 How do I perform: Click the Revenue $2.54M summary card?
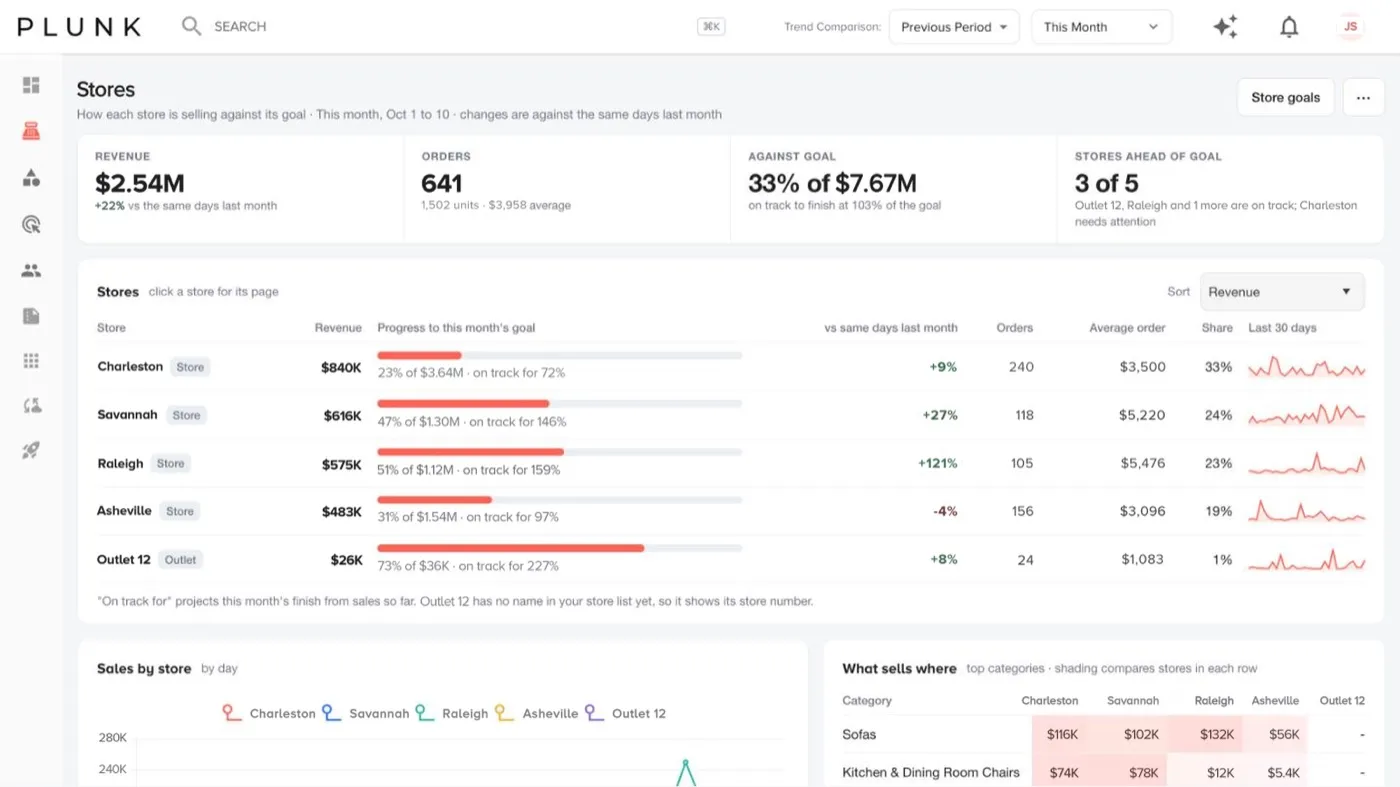tap(241, 188)
